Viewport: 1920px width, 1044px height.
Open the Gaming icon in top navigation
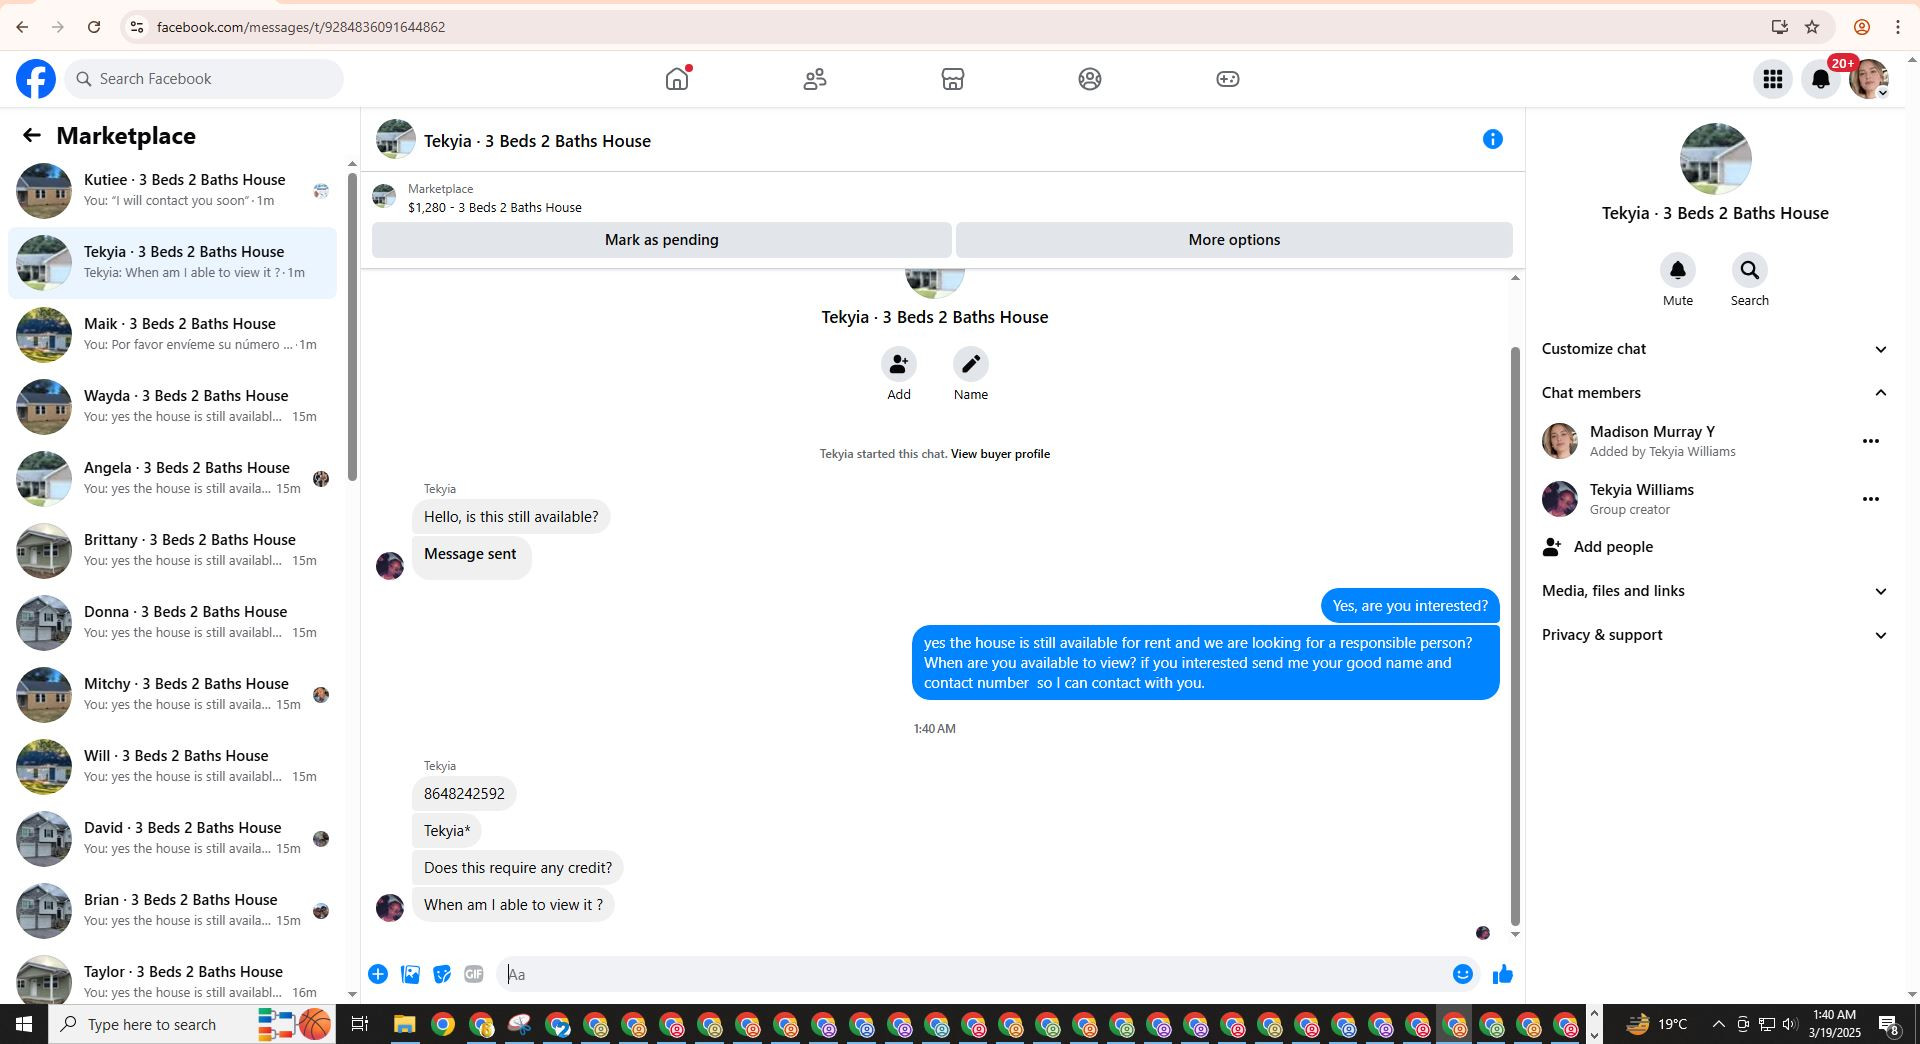[x=1228, y=79]
